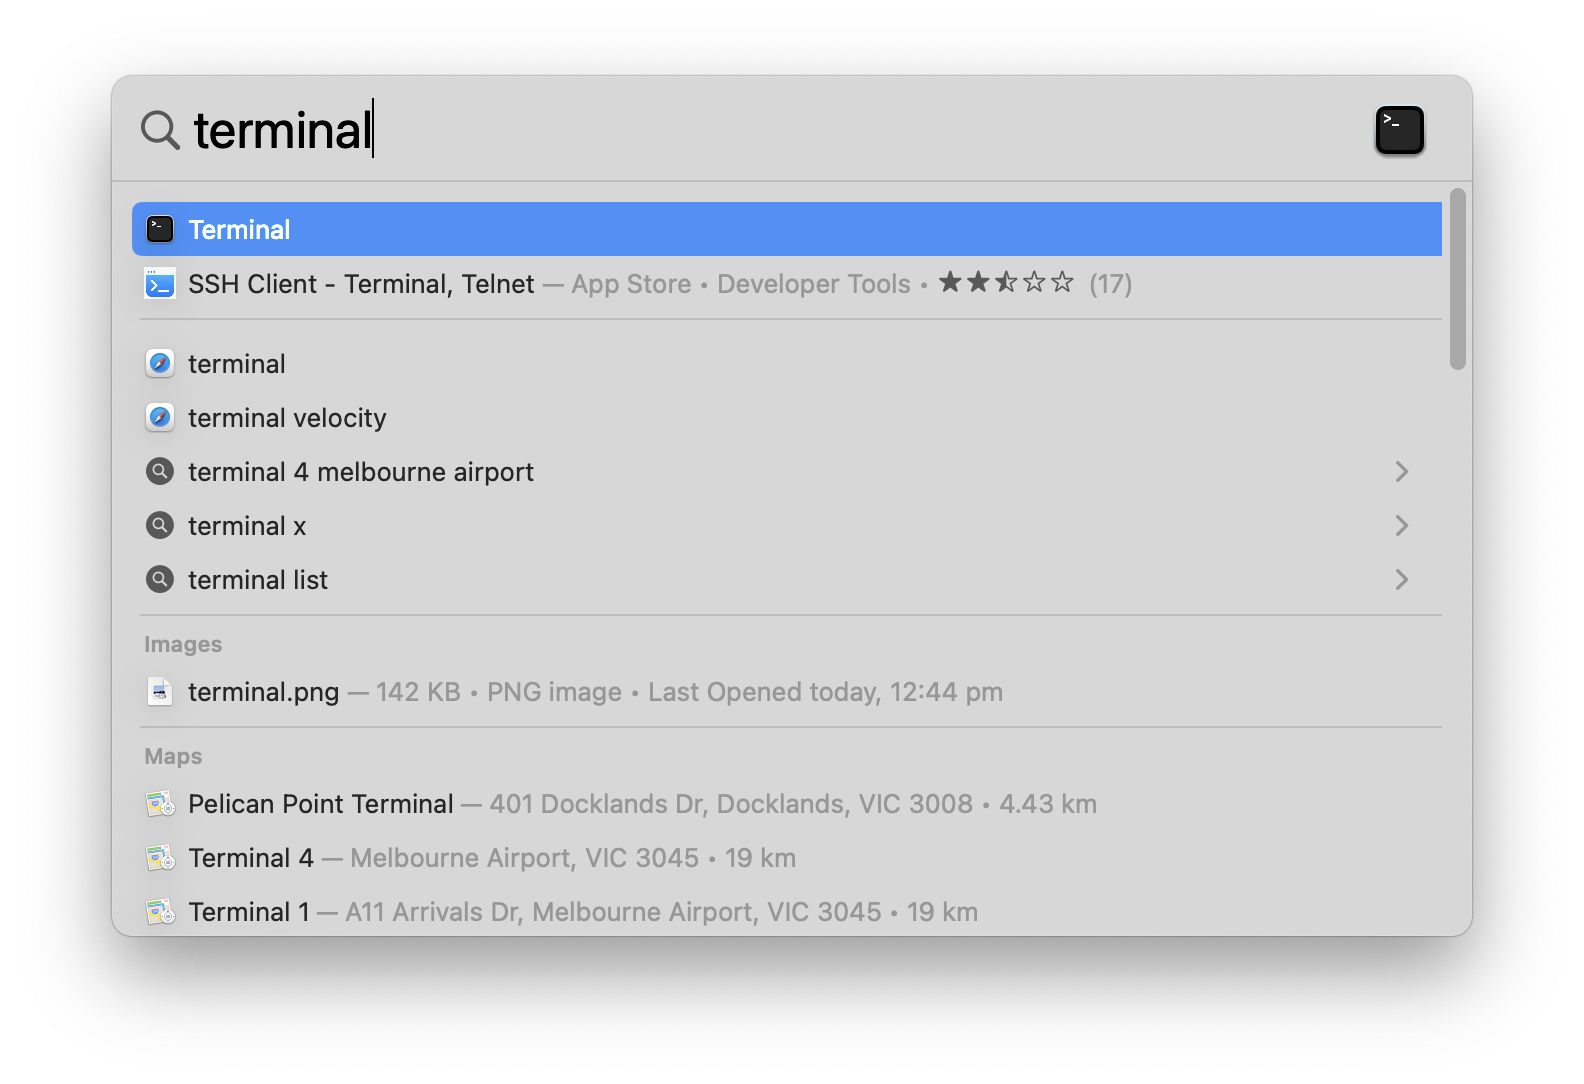1584x1084 pixels.
Task: Click Maps icon beside Pelican Point Terminal
Action: pos(160,804)
